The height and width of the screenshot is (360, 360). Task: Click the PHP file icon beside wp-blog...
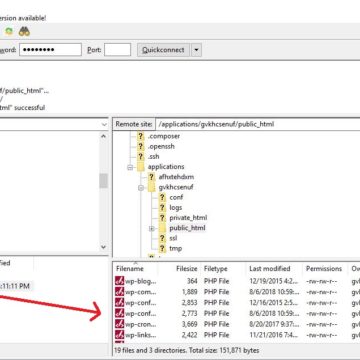coord(119,281)
